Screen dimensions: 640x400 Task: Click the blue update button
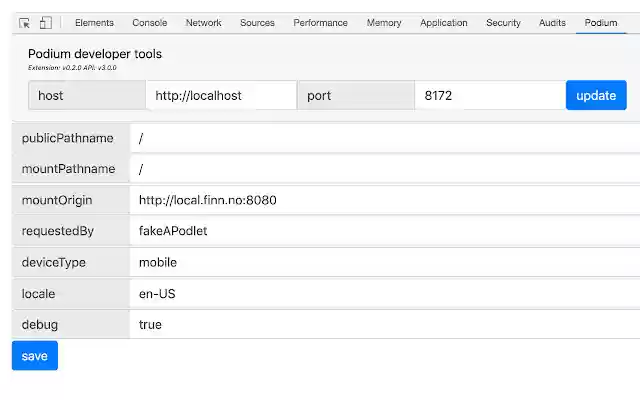pos(596,95)
